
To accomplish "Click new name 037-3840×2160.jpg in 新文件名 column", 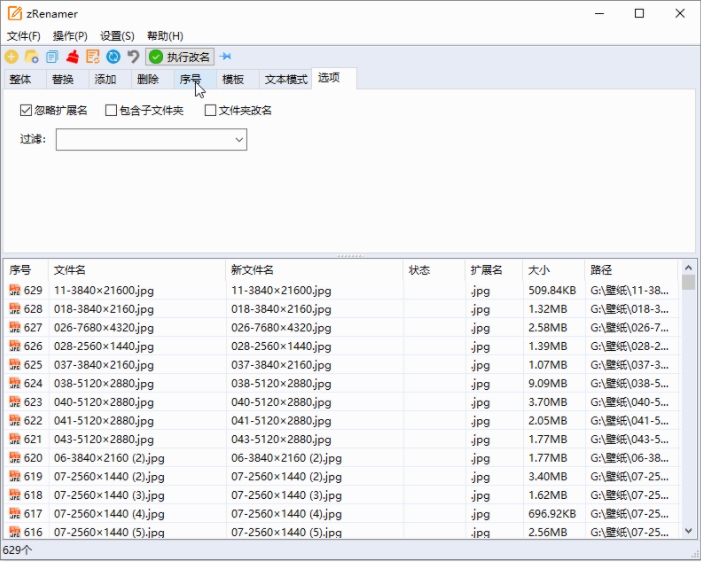I will (281, 365).
